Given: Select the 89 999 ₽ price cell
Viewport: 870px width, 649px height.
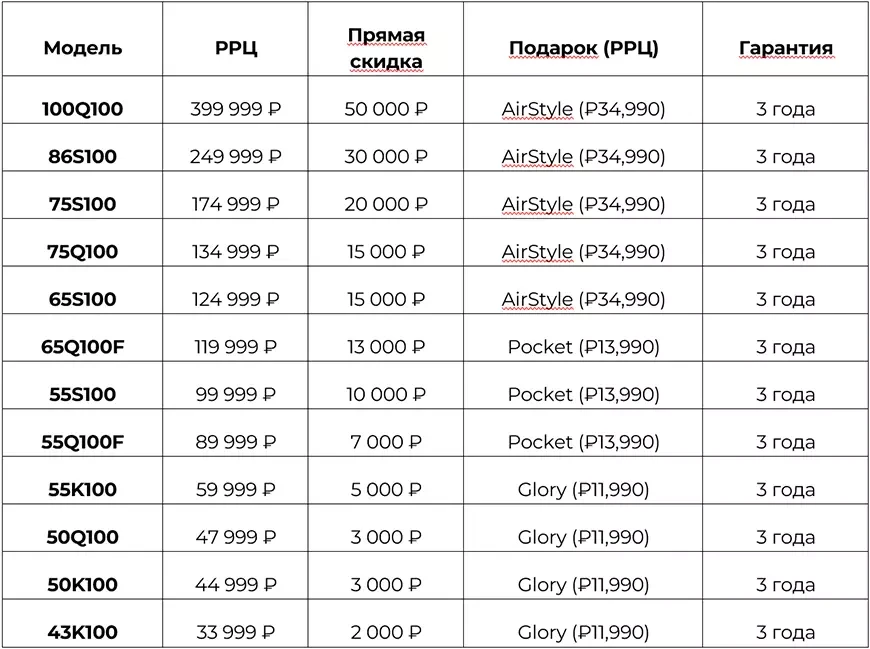Looking at the screenshot, I should (x=236, y=442).
